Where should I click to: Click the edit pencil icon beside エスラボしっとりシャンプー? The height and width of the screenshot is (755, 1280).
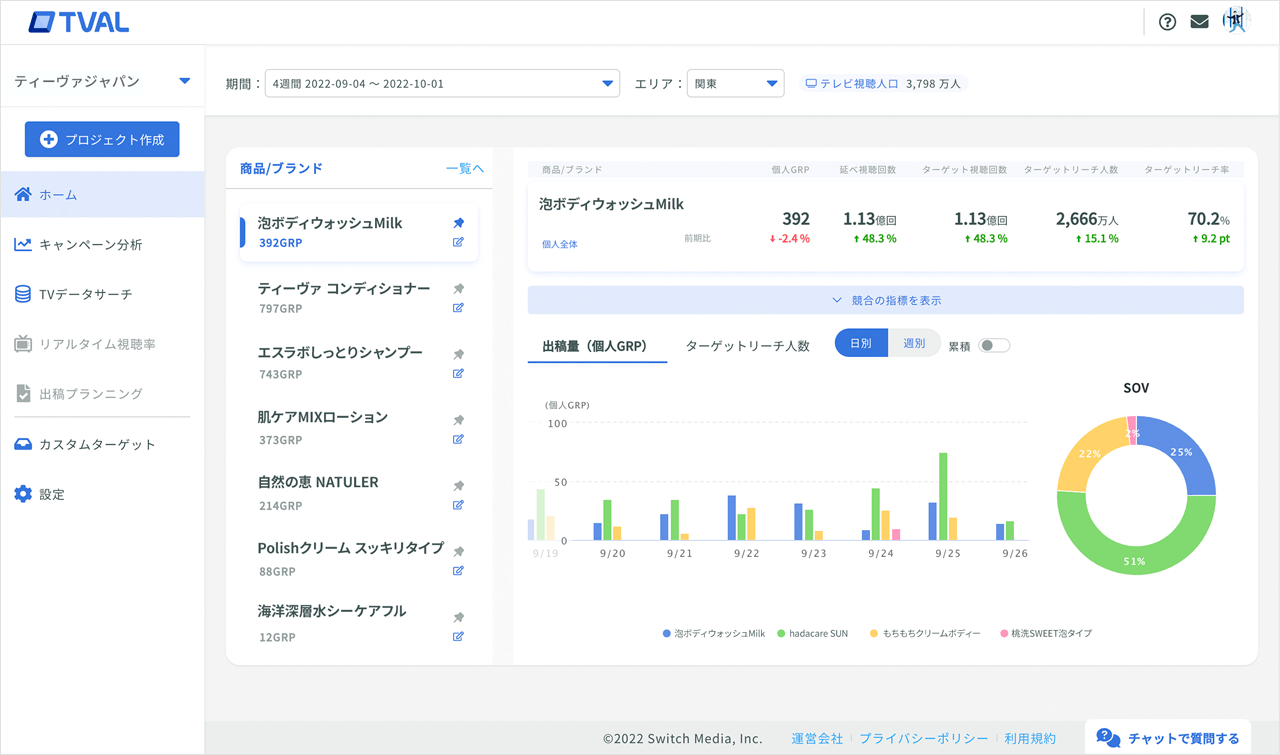pos(458,374)
